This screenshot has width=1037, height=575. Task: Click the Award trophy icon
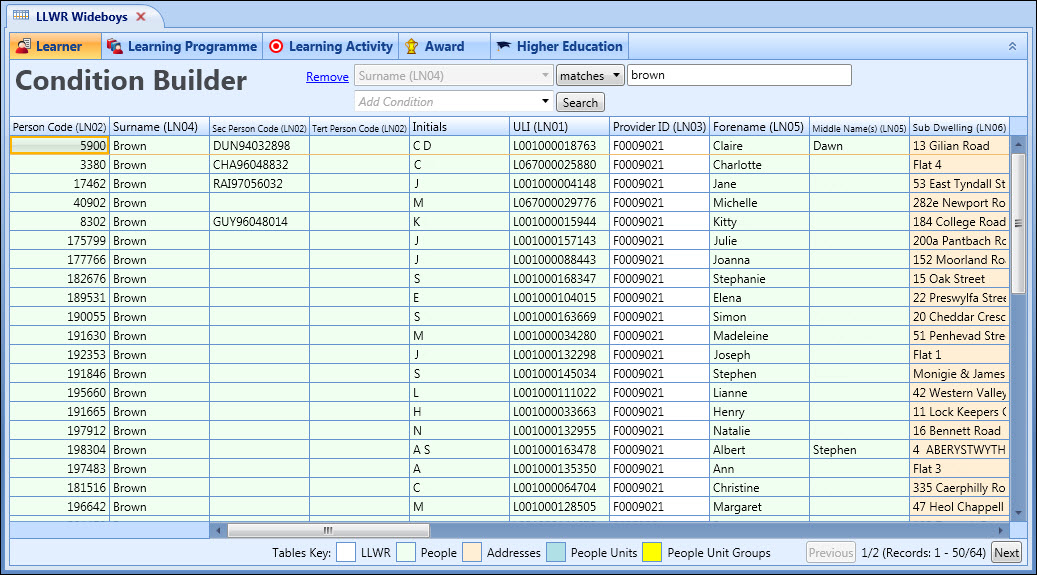411,46
